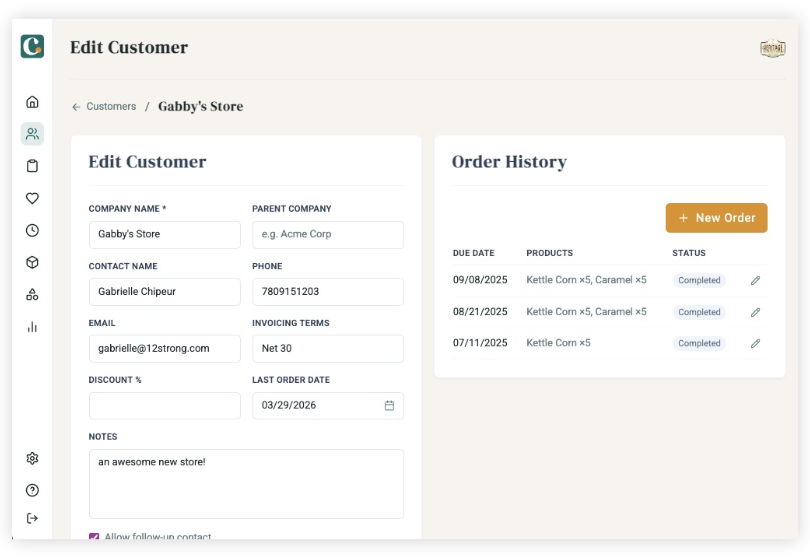Viewport: 810px width, 558px height.
Task: Open the clock history icon in sidebar
Action: pos(32,230)
